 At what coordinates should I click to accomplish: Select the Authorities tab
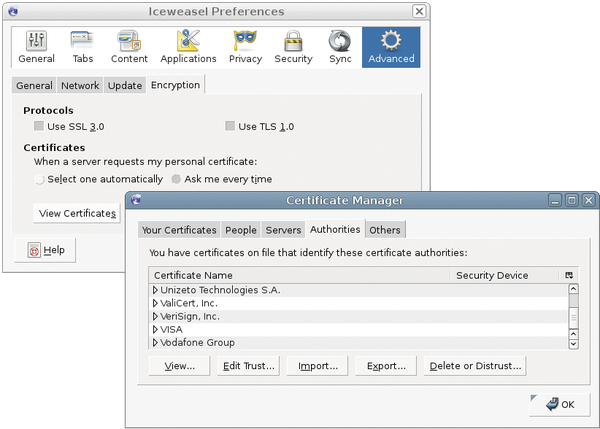(x=335, y=229)
